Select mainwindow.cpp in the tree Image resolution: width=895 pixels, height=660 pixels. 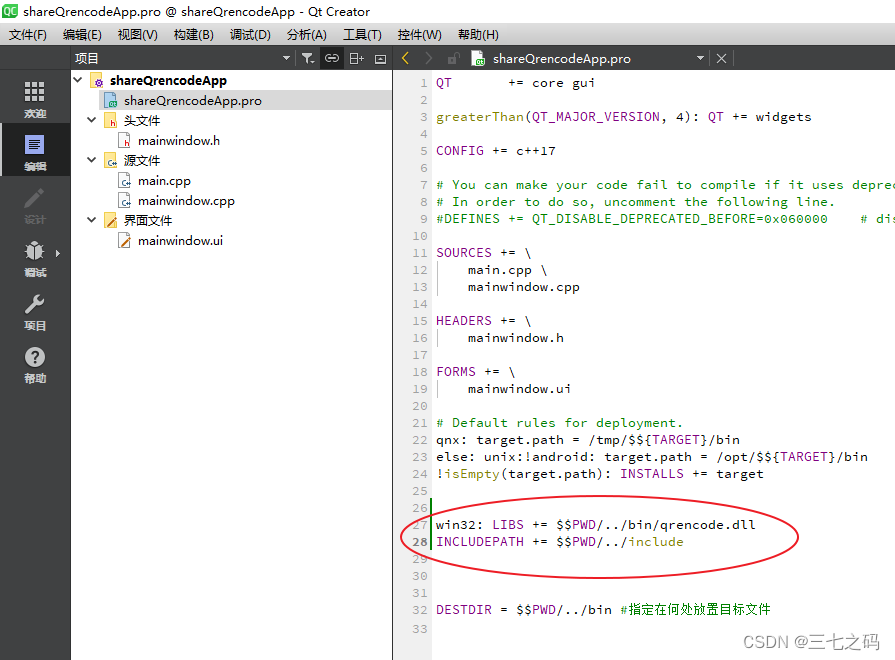click(186, 201)
